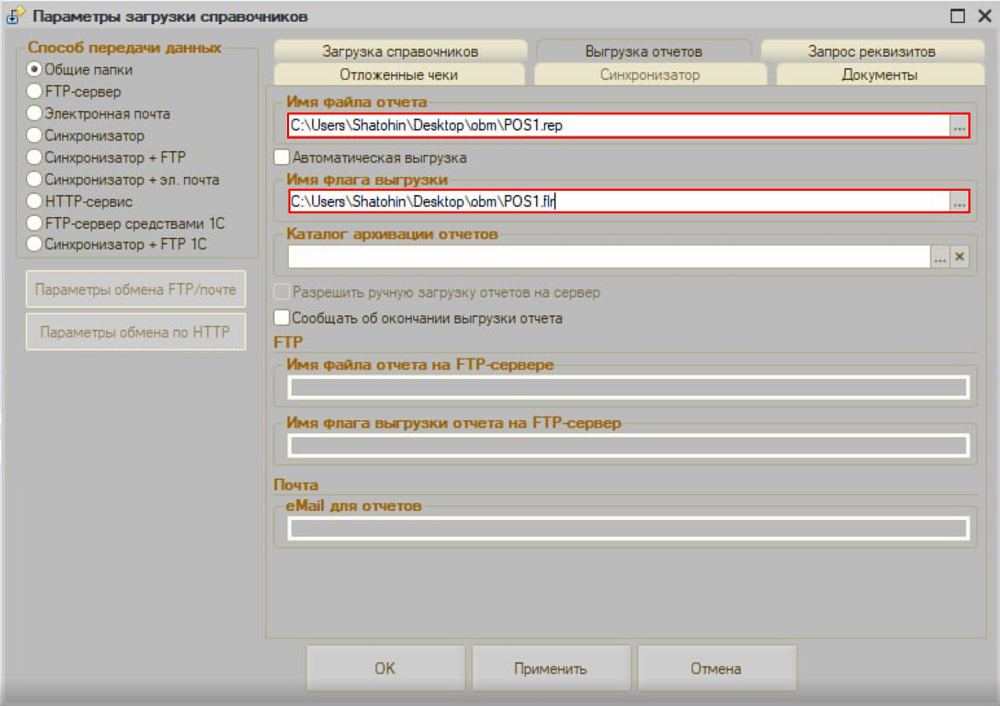Clear the report archive catalog field
Viewport: 1000px width, 706px height.
(x=960, y=257)
